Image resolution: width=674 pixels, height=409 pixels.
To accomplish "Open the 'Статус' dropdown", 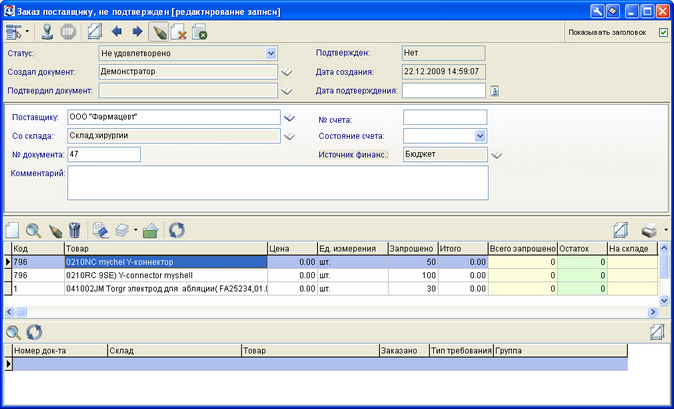I will pyautogui.click(x=271, y=53).
